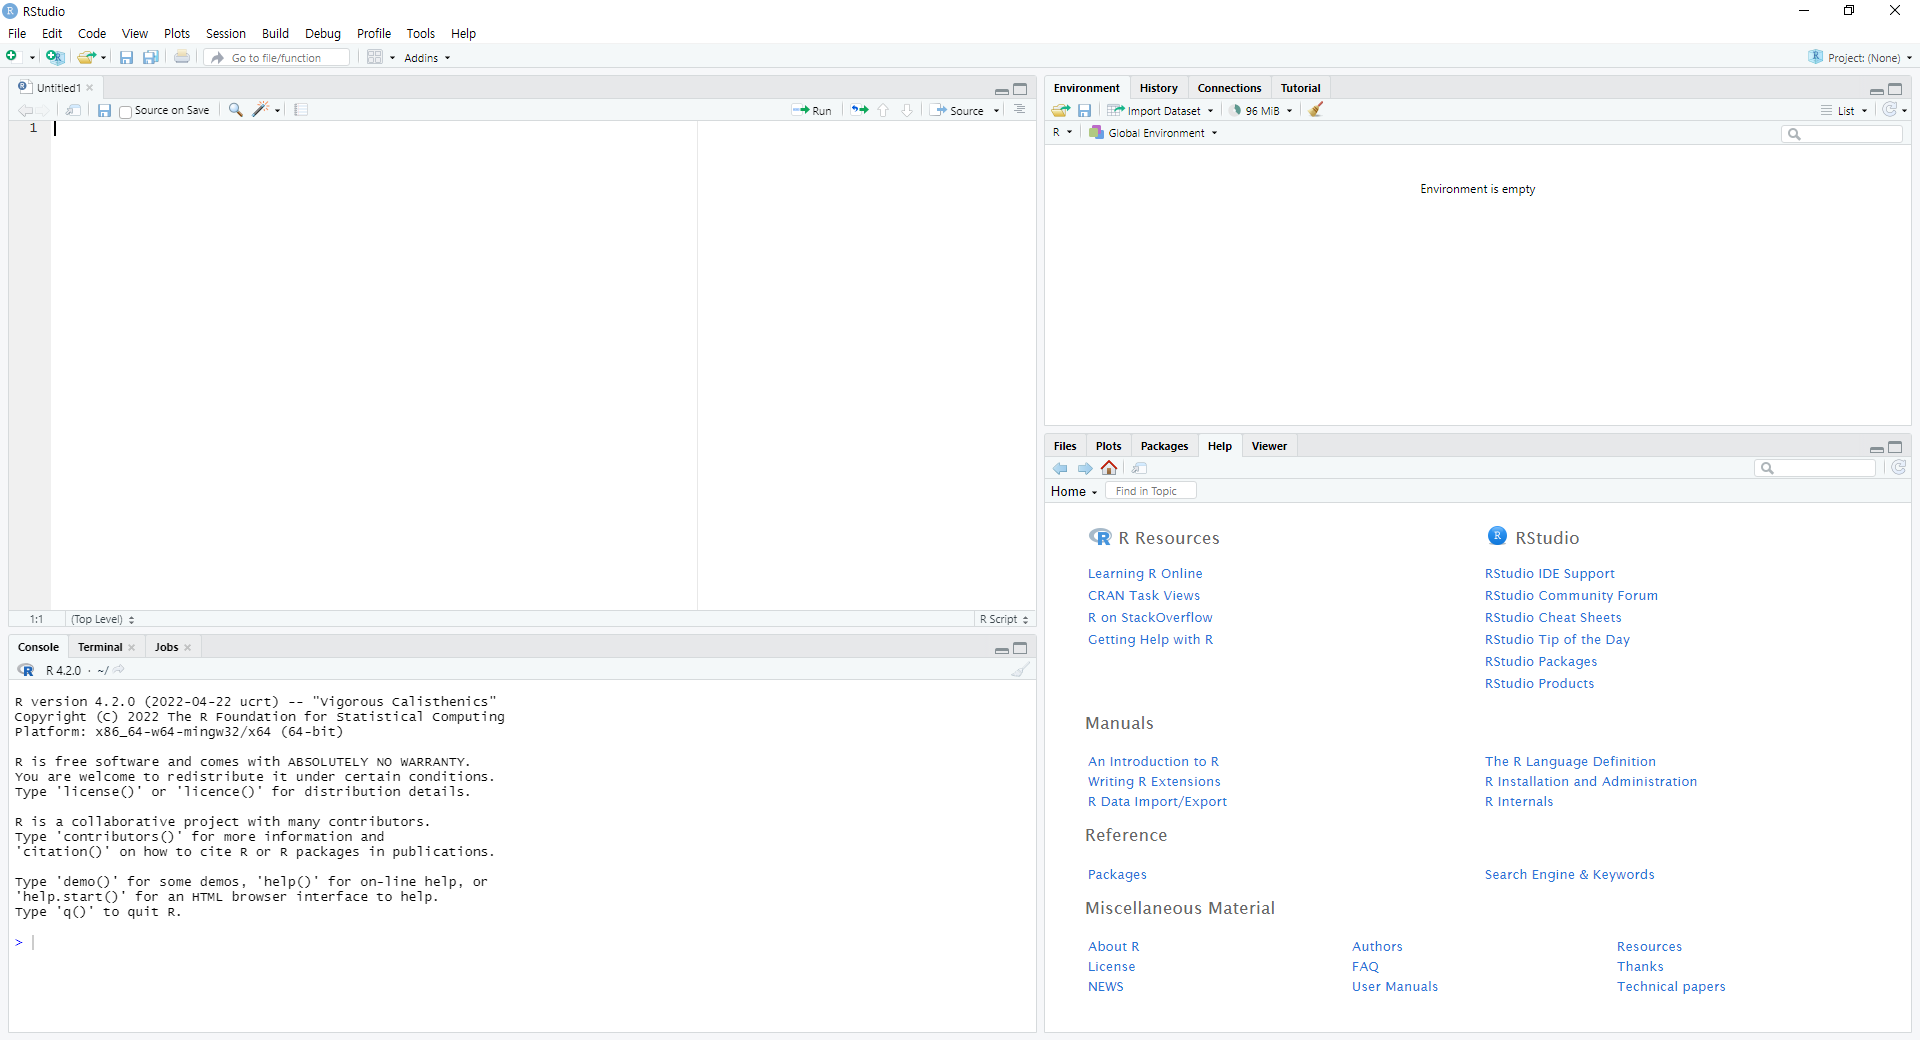The height and width of the screenshot is (1040, 1920).
Task: Show document outline icon in editor
Action: point(1020,110)
